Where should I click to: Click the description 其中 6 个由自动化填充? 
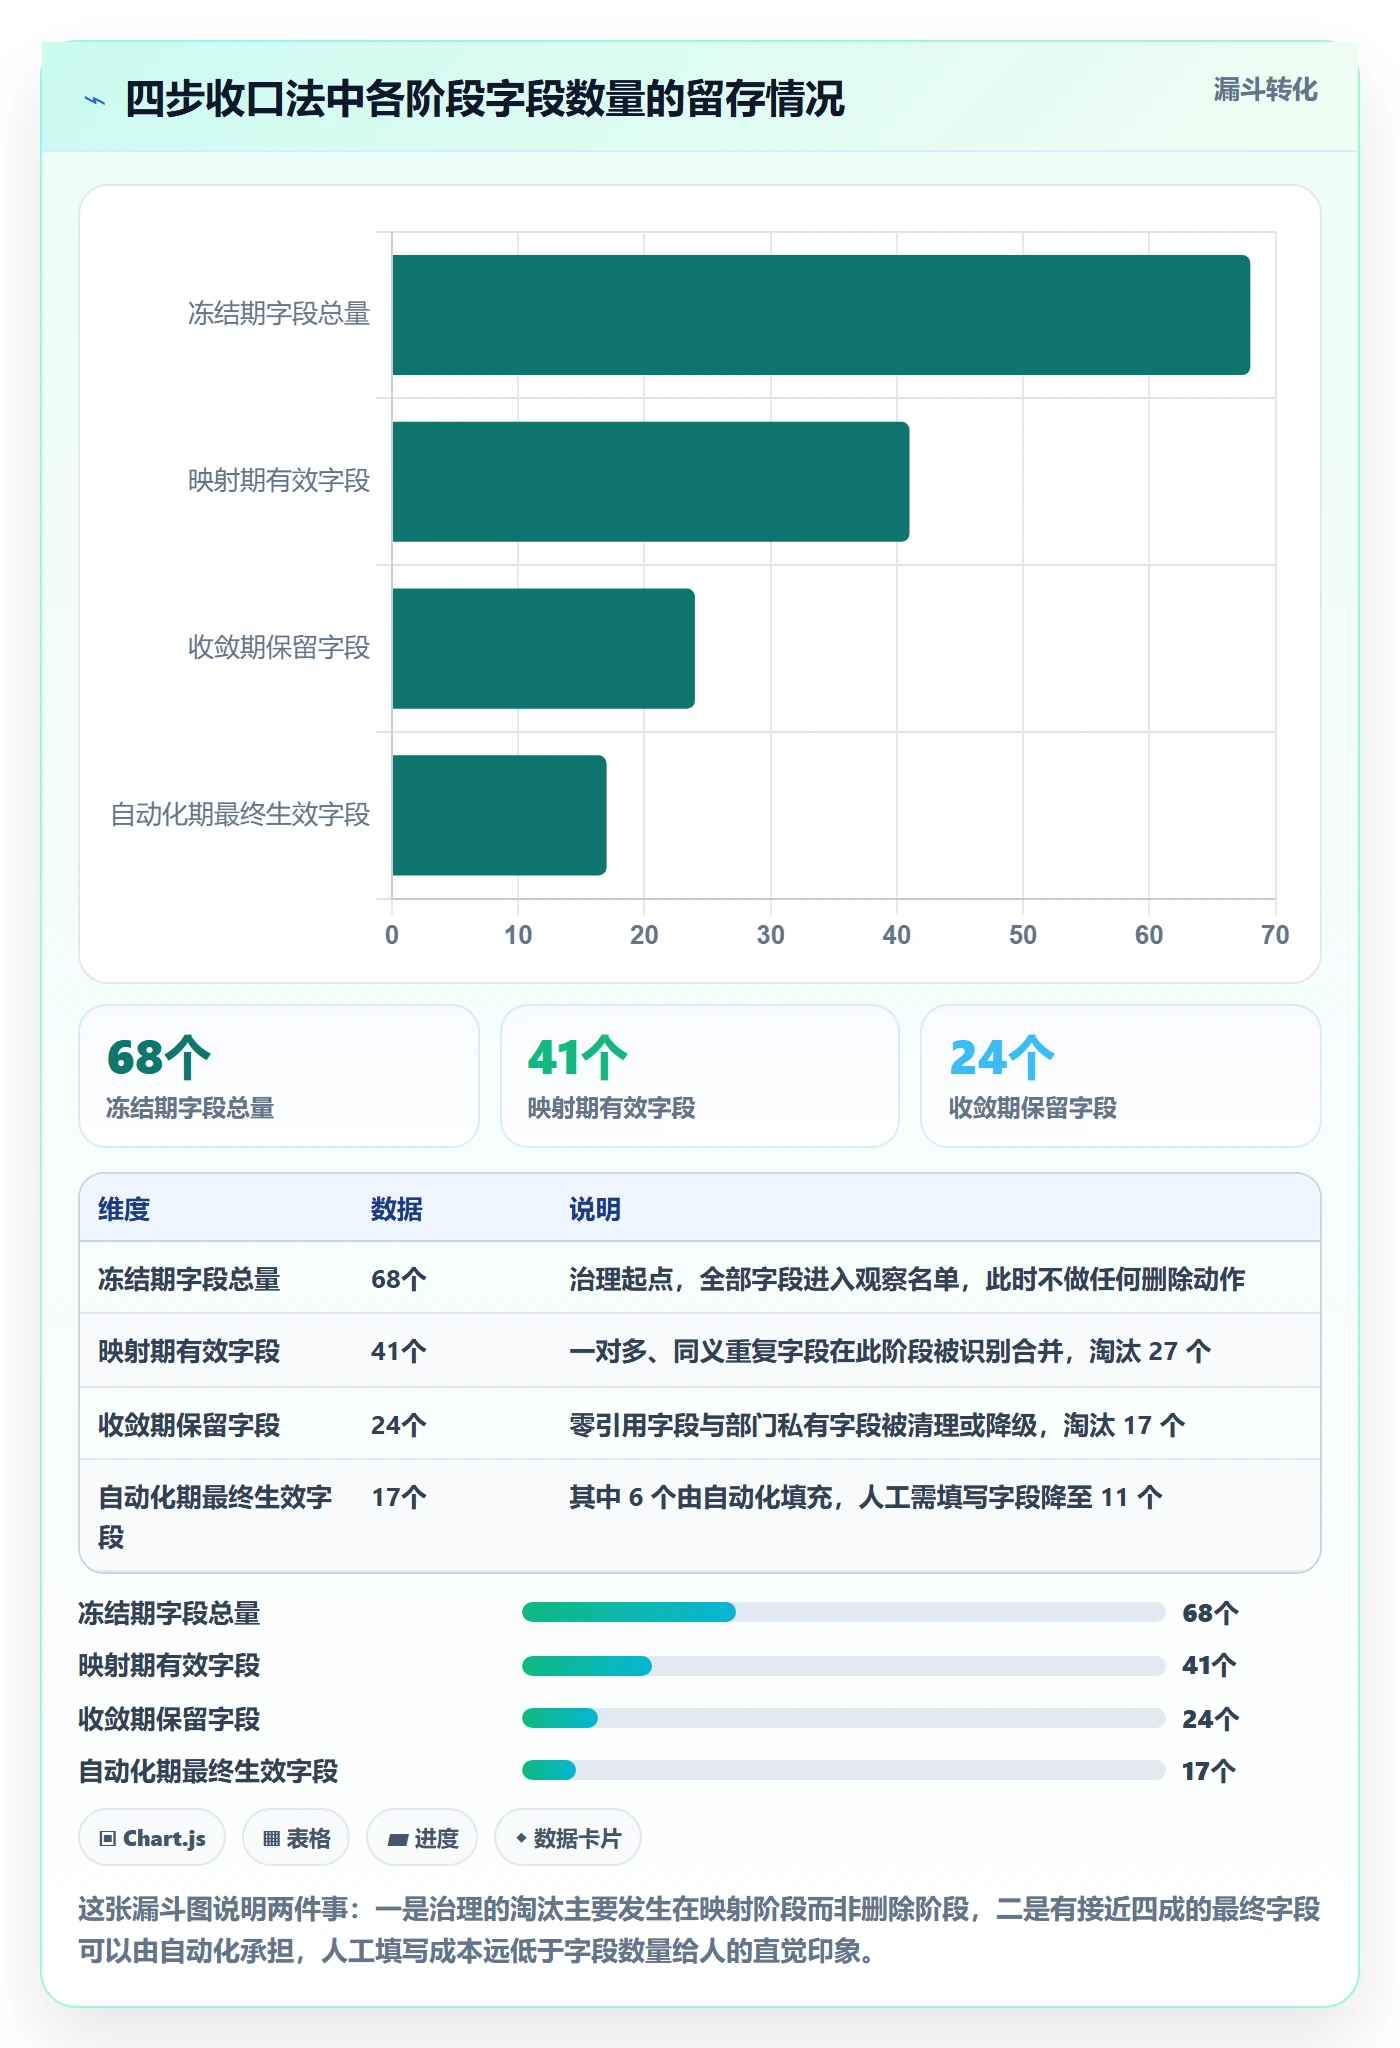[x=866, y=1497]
